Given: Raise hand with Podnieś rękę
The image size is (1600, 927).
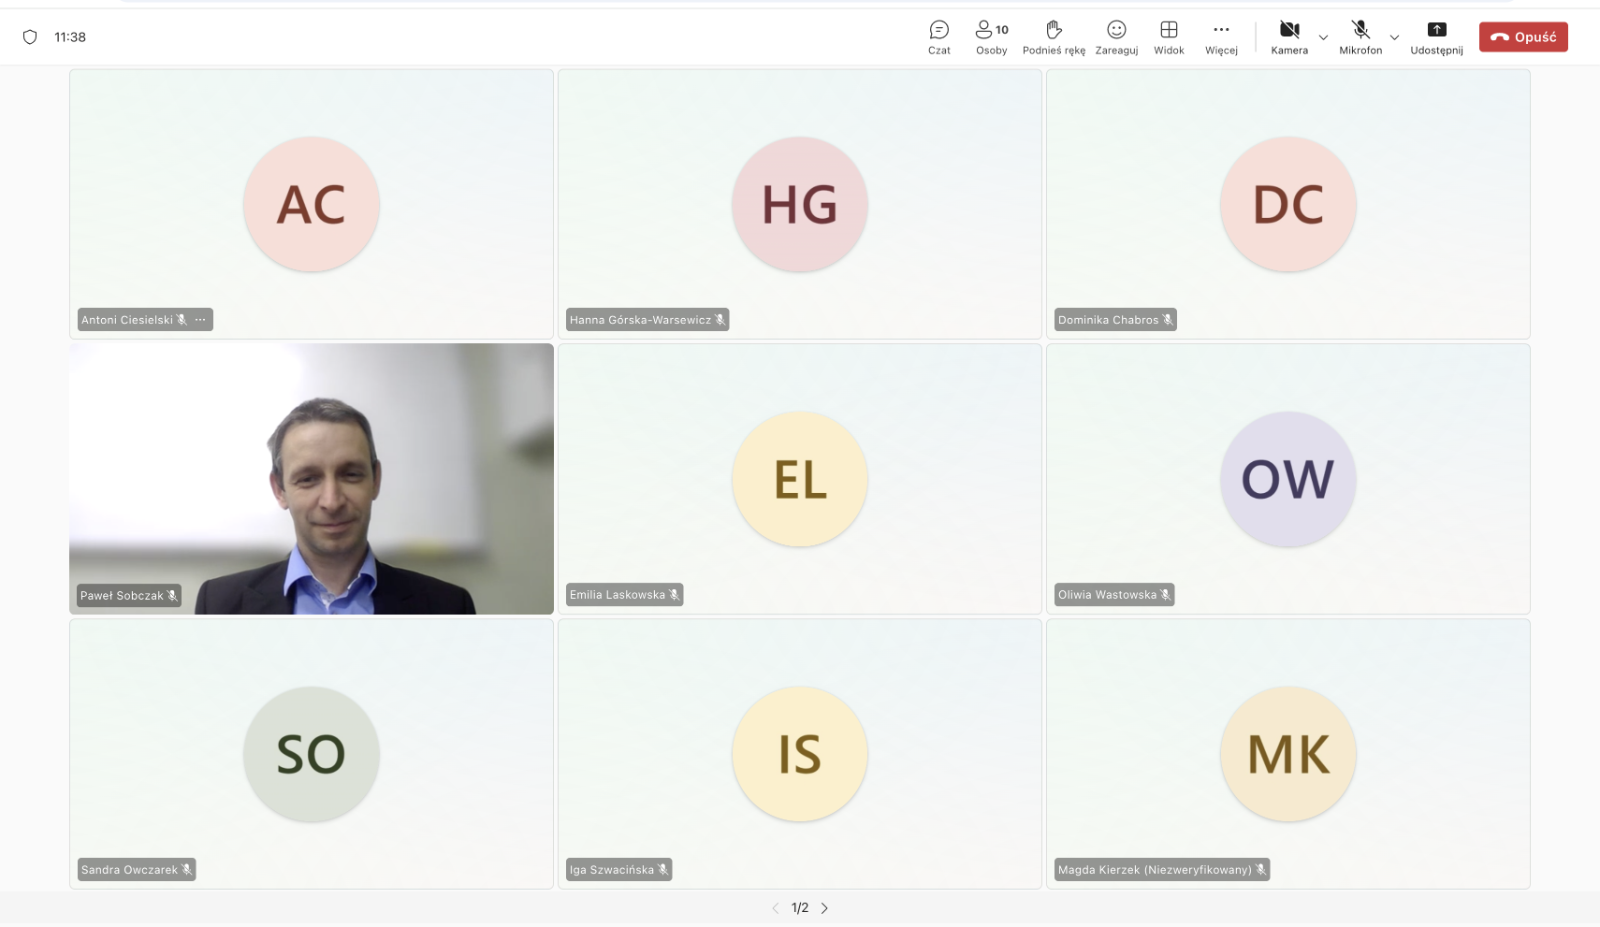Looking at the screenshot, I should point(1053,37).
